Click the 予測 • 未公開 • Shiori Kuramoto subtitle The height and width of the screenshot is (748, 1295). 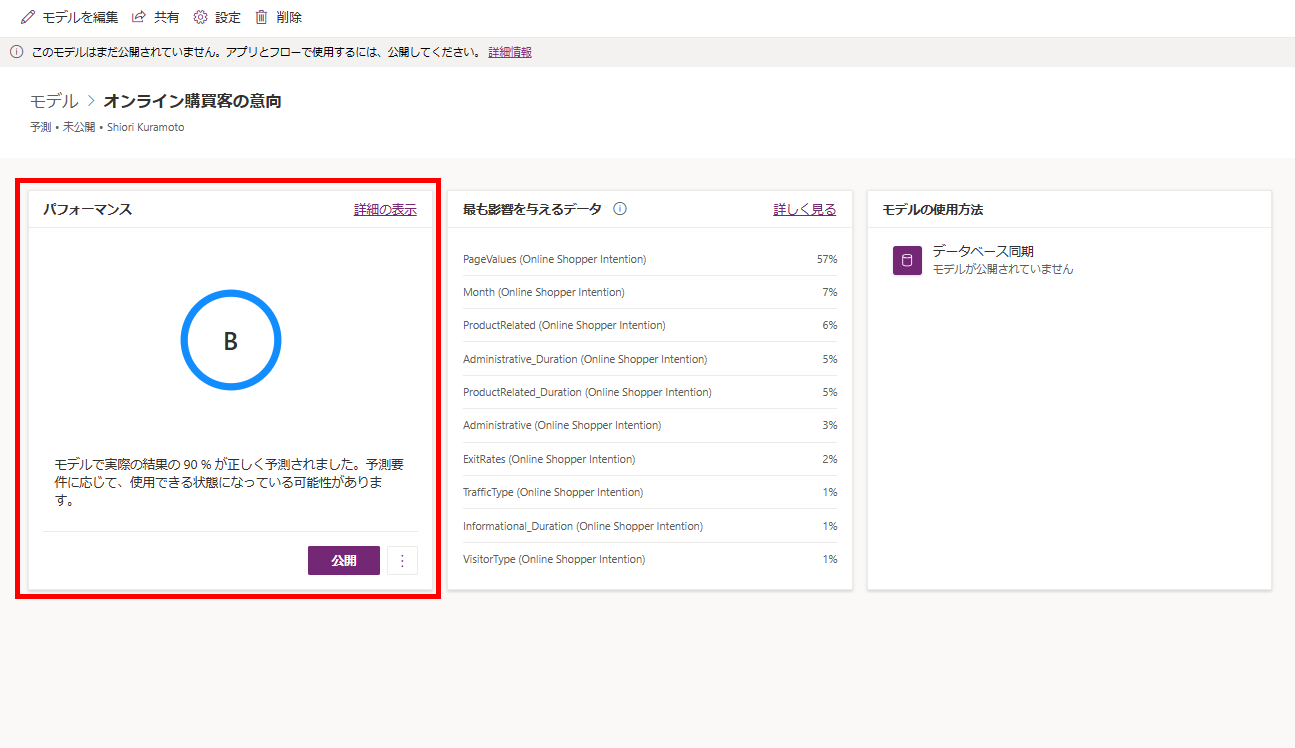click(x=107, y=127)
